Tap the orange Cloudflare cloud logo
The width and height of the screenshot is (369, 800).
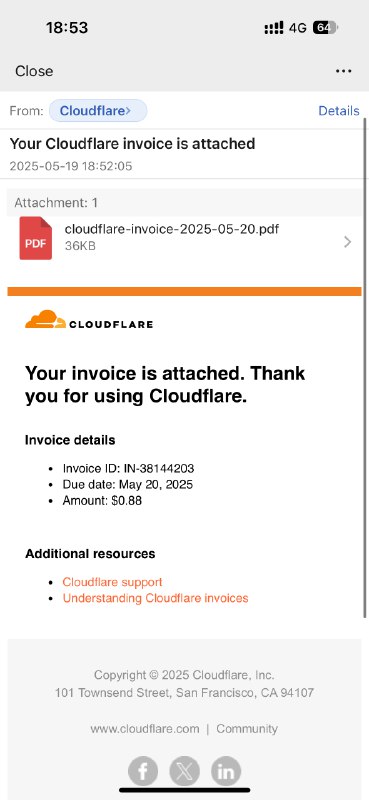coord(45,319)
